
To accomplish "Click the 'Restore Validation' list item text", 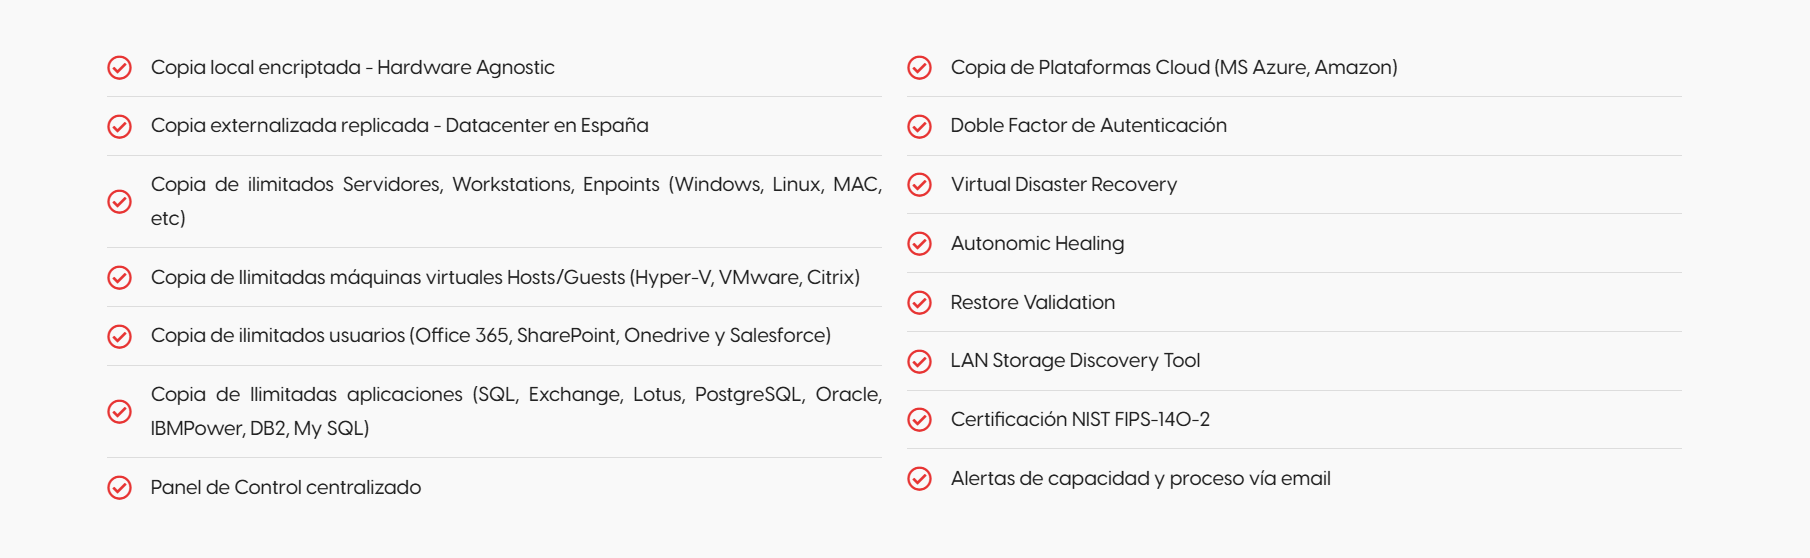I will [x=1032, y=302].
